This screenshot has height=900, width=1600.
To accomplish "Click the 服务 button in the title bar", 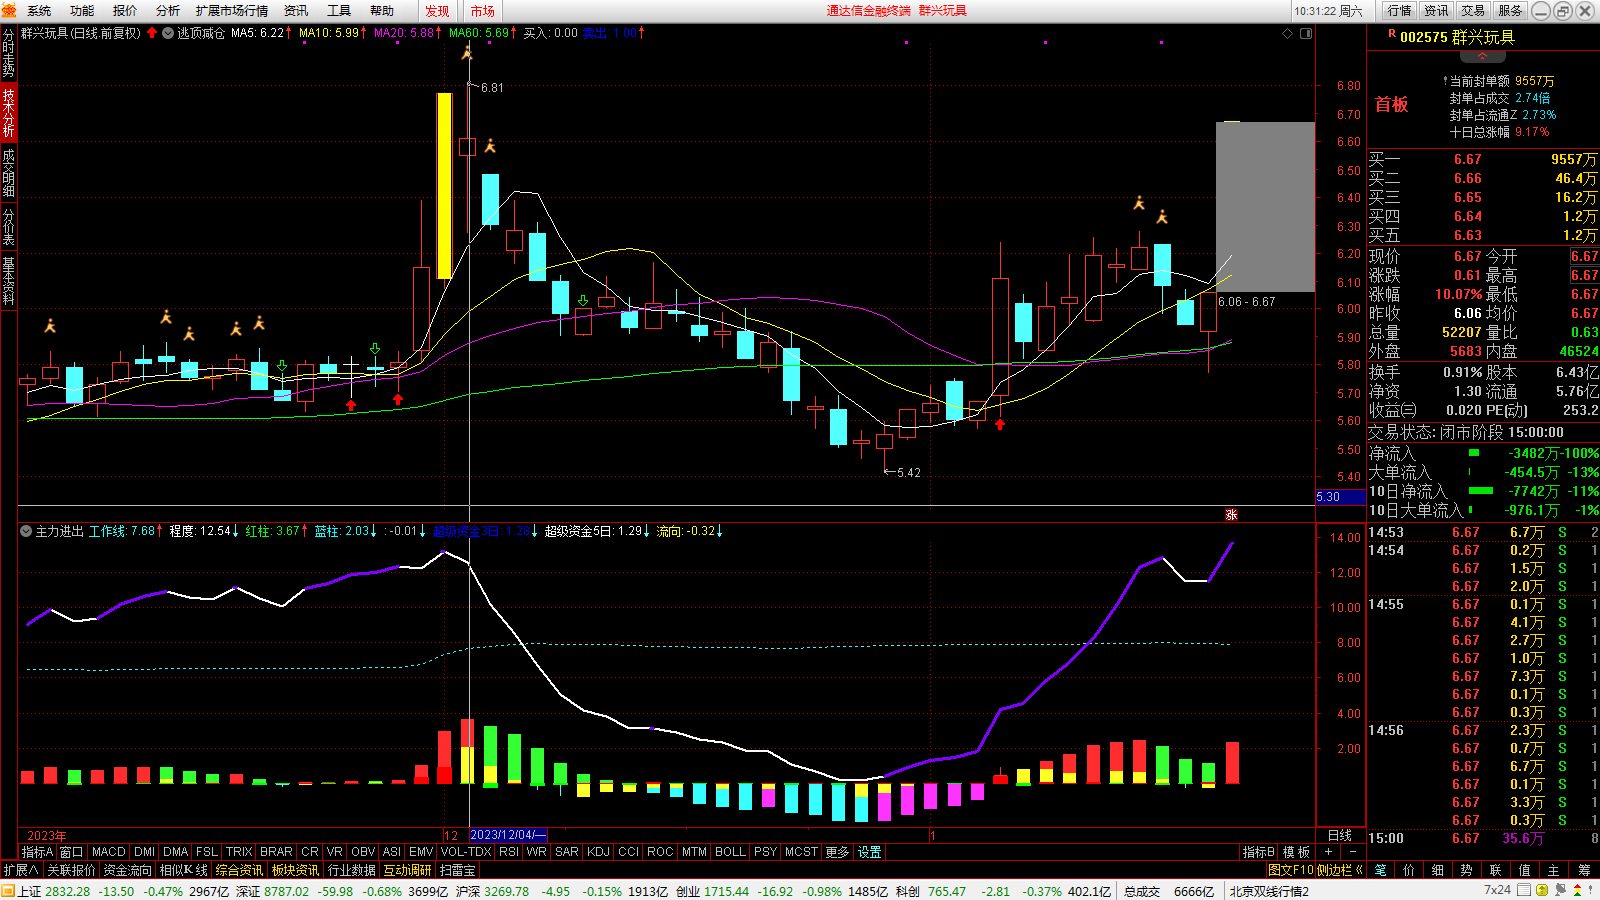I will coord(1510,11).
